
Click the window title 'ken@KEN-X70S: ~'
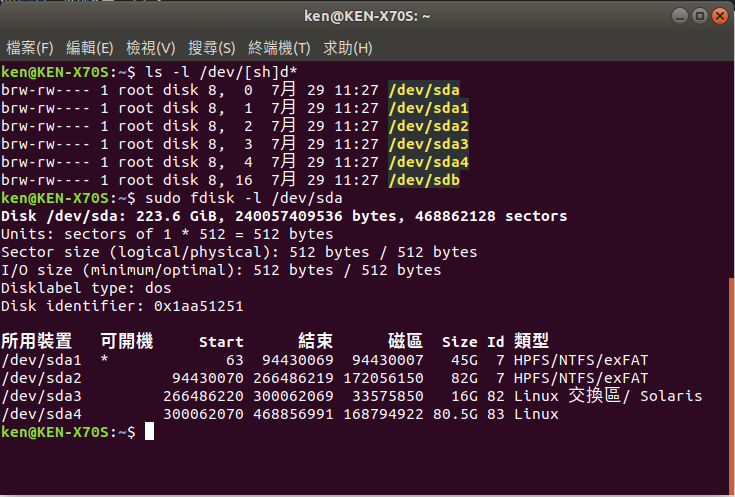(367, 16)
